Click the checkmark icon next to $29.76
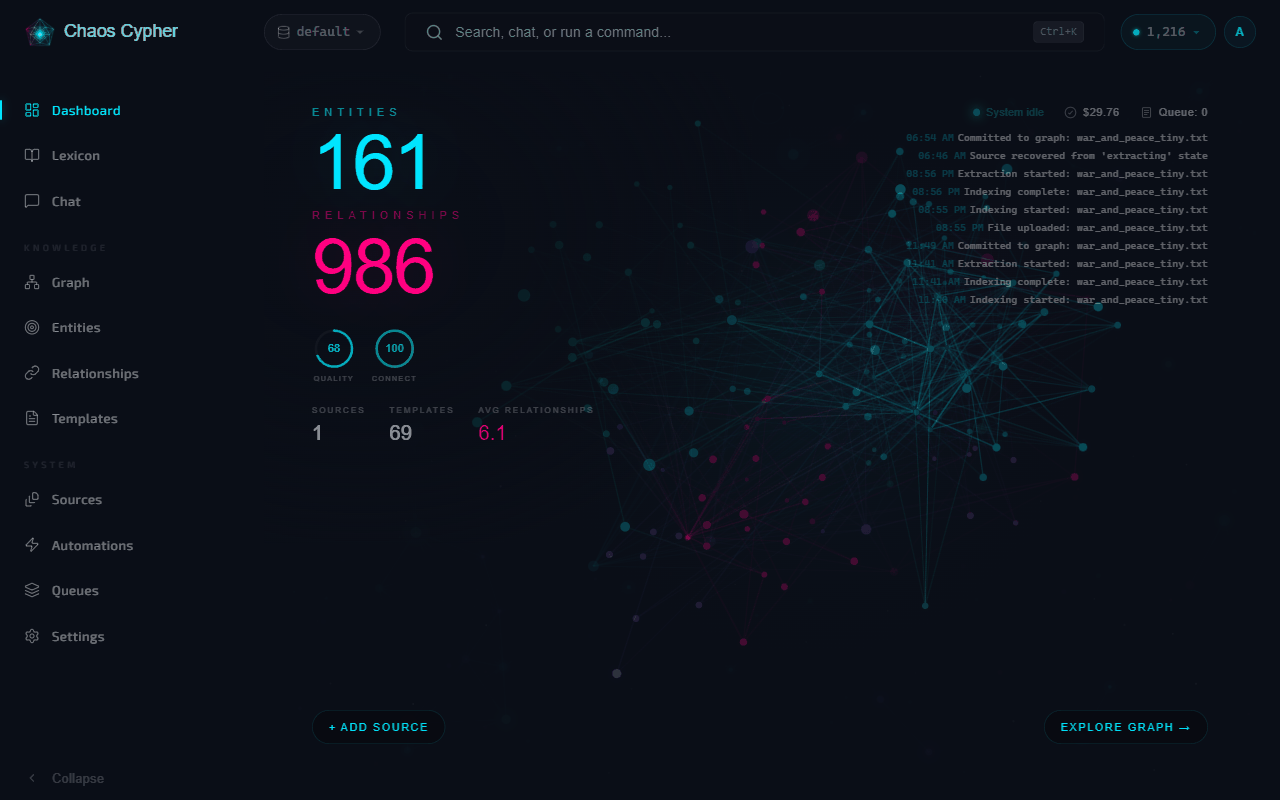The width and height of the screenshot is (1280, 800). 1070,112
